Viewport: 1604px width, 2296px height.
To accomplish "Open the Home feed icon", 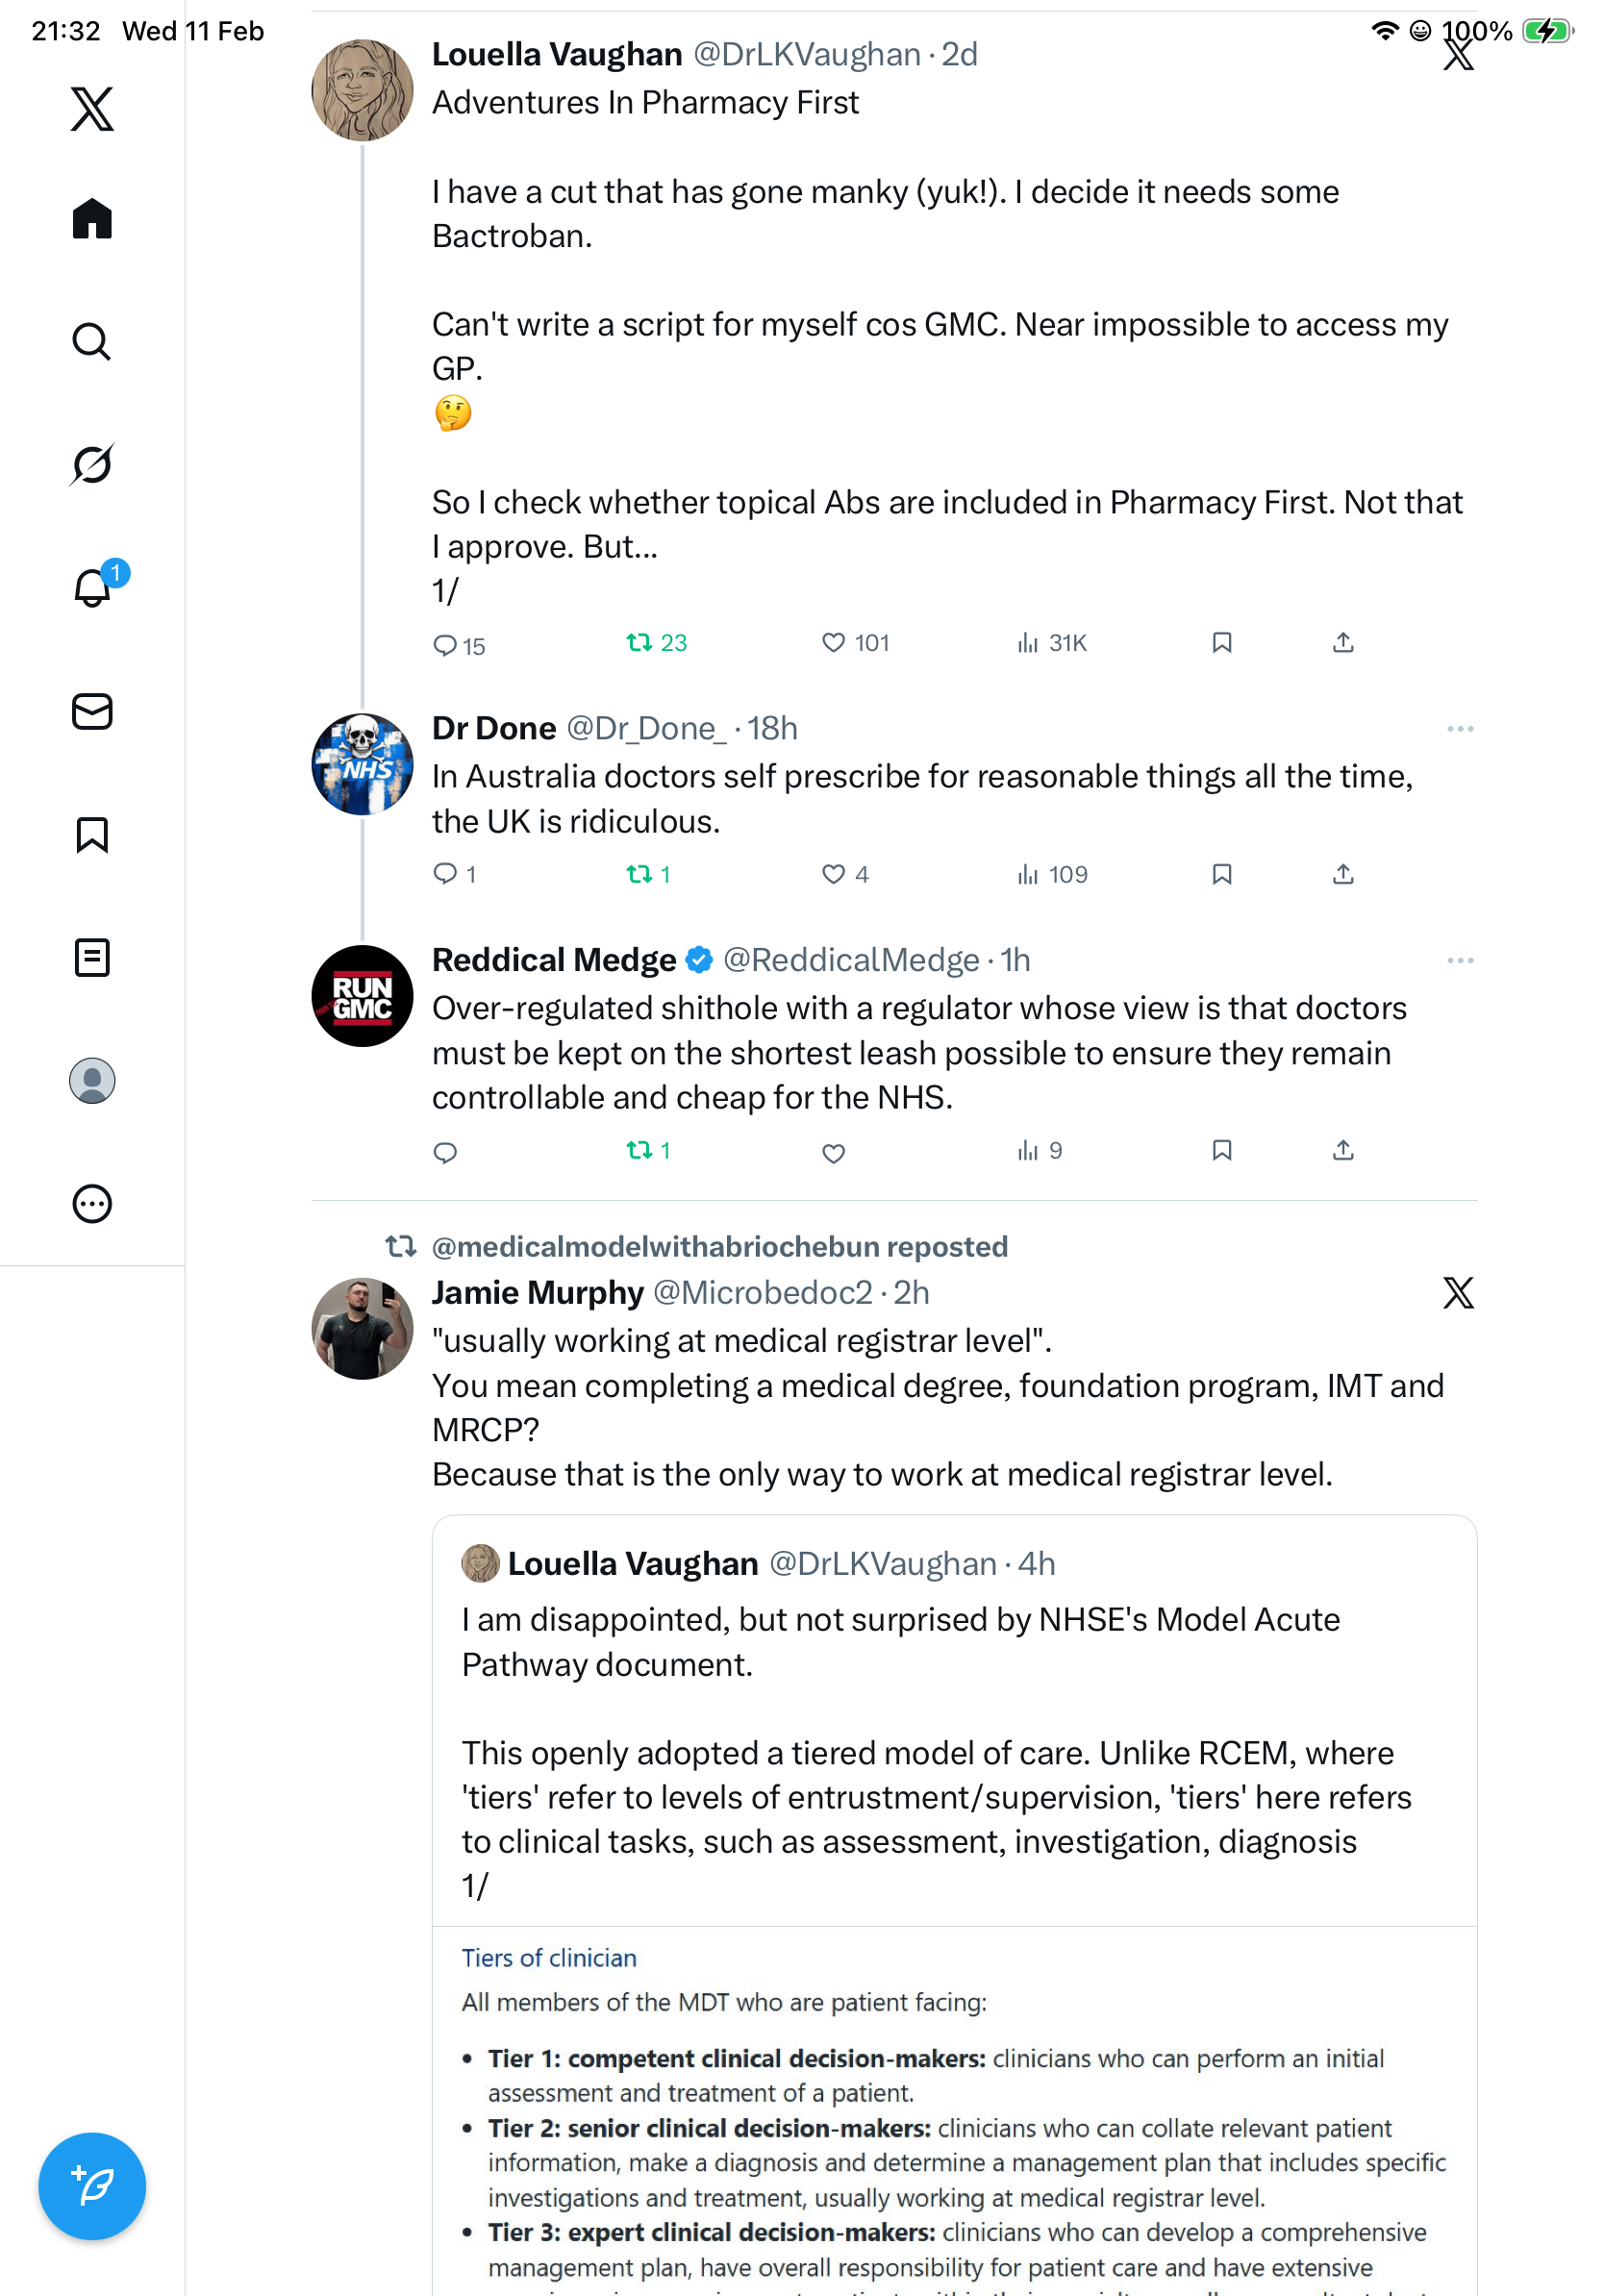I will (x=92, y=218).
